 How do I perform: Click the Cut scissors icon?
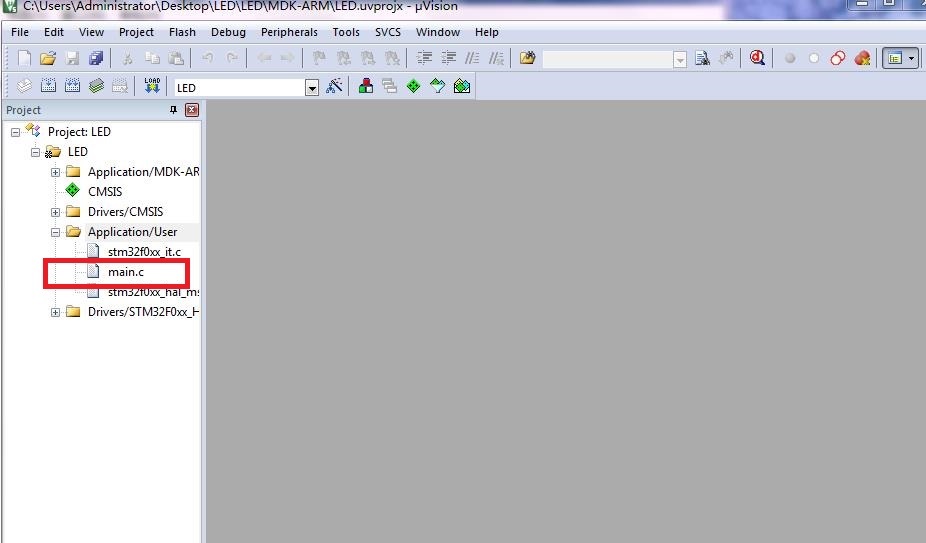[x=127, y=58]
